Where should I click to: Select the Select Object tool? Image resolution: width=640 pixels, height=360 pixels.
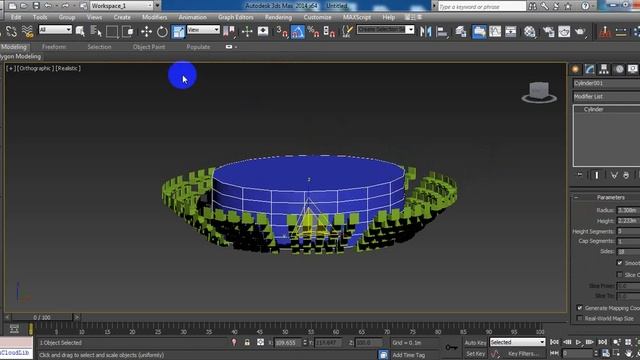pyautogui.click(x=80, y=31)
